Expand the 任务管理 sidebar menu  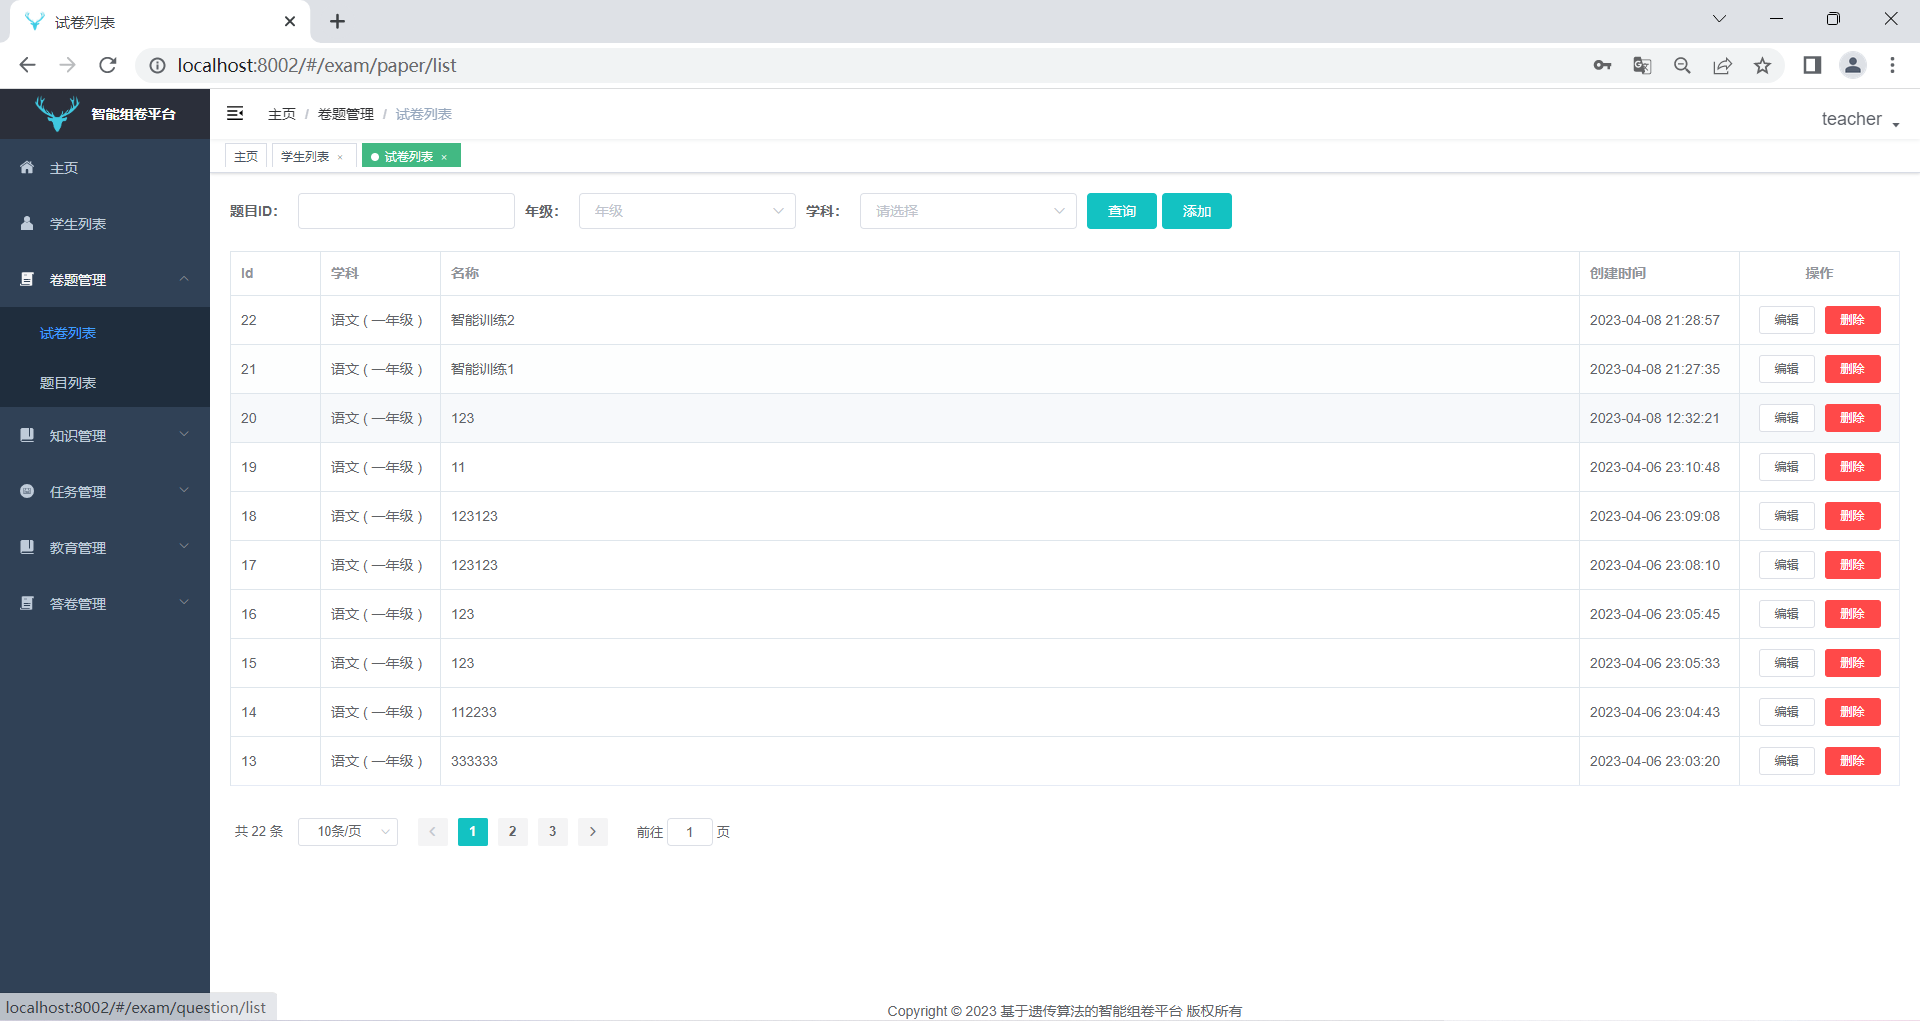tap(105, 491)
